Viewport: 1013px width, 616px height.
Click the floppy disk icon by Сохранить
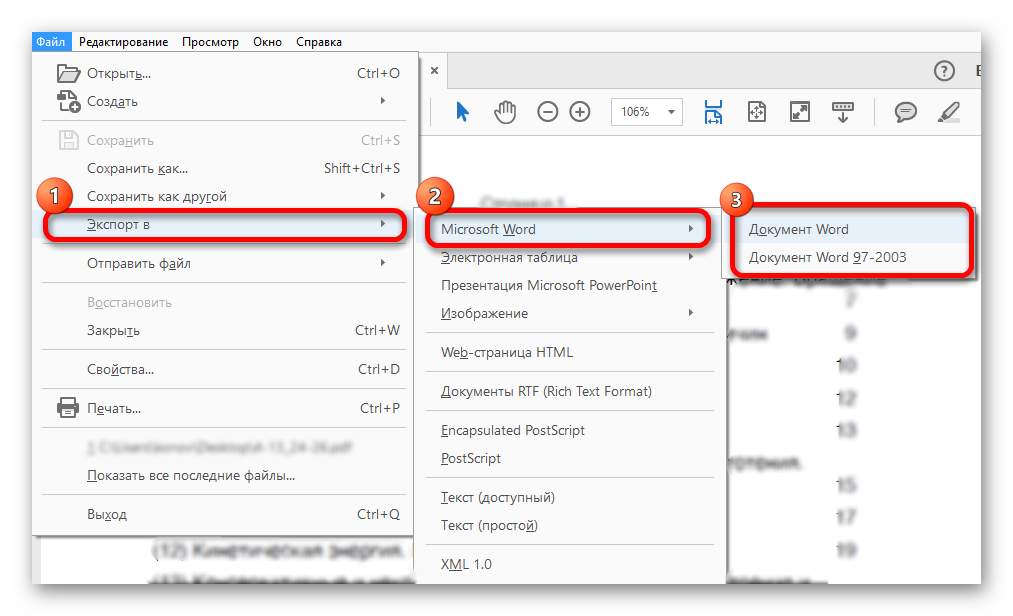coord(68,140)
